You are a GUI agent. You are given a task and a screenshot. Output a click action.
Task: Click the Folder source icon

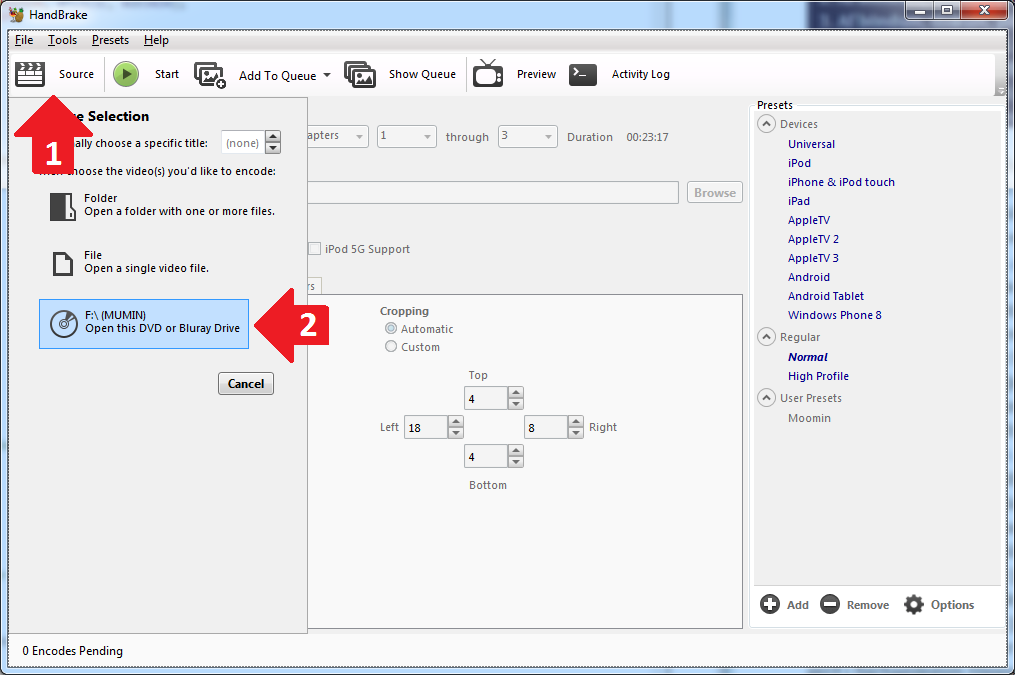(63, 207)
